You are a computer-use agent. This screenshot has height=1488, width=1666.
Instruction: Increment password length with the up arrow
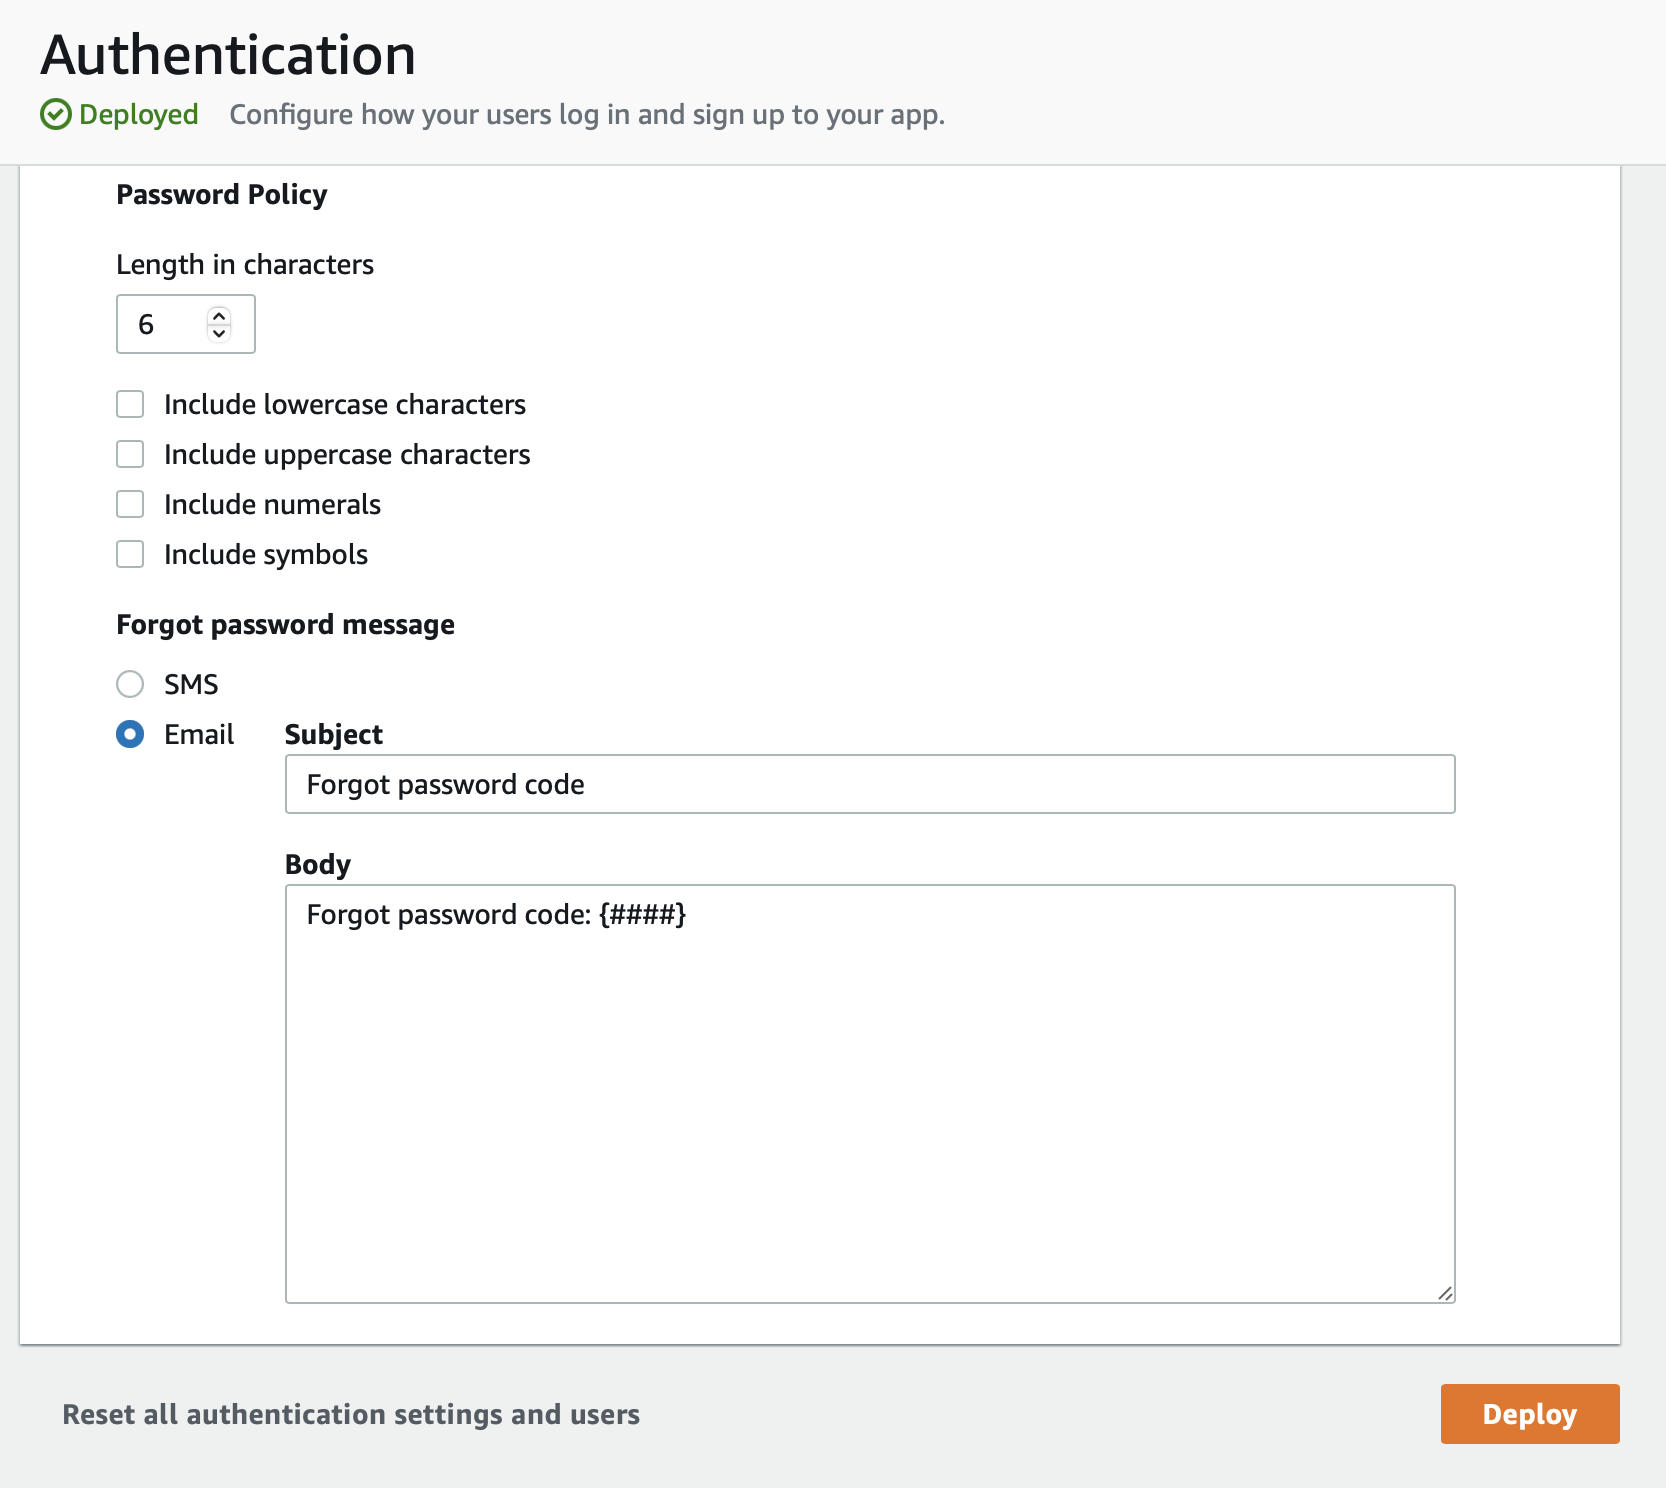pyautogui.click(x=219, y=316)
